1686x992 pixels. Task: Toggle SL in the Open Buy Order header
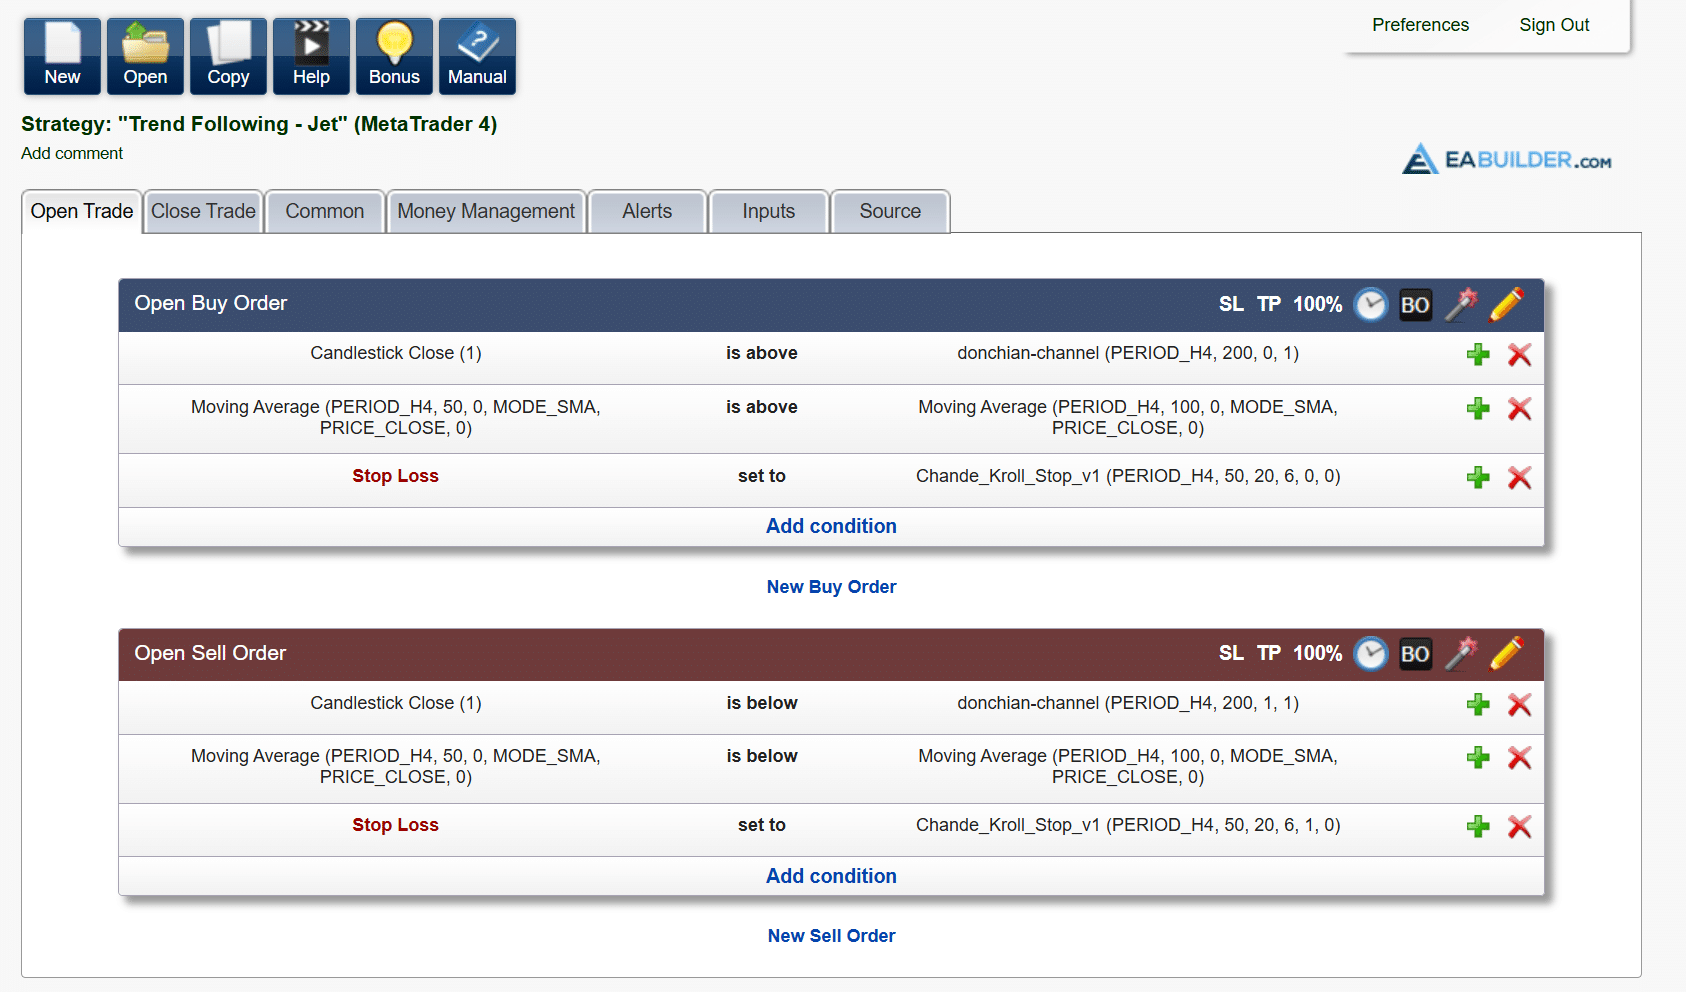1231,305
